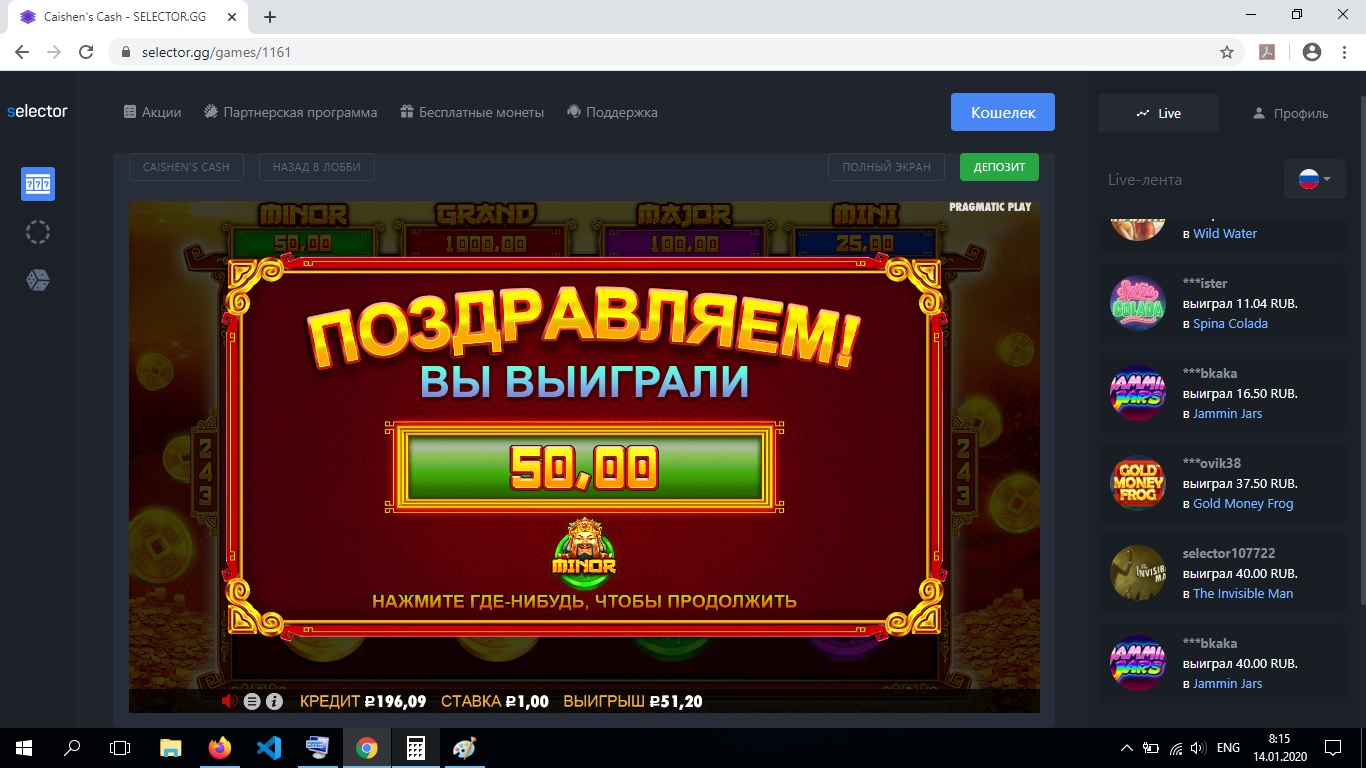Open the slots section in the sidebar
This screenshot has width=1366, height=768.
click(38, 184)
